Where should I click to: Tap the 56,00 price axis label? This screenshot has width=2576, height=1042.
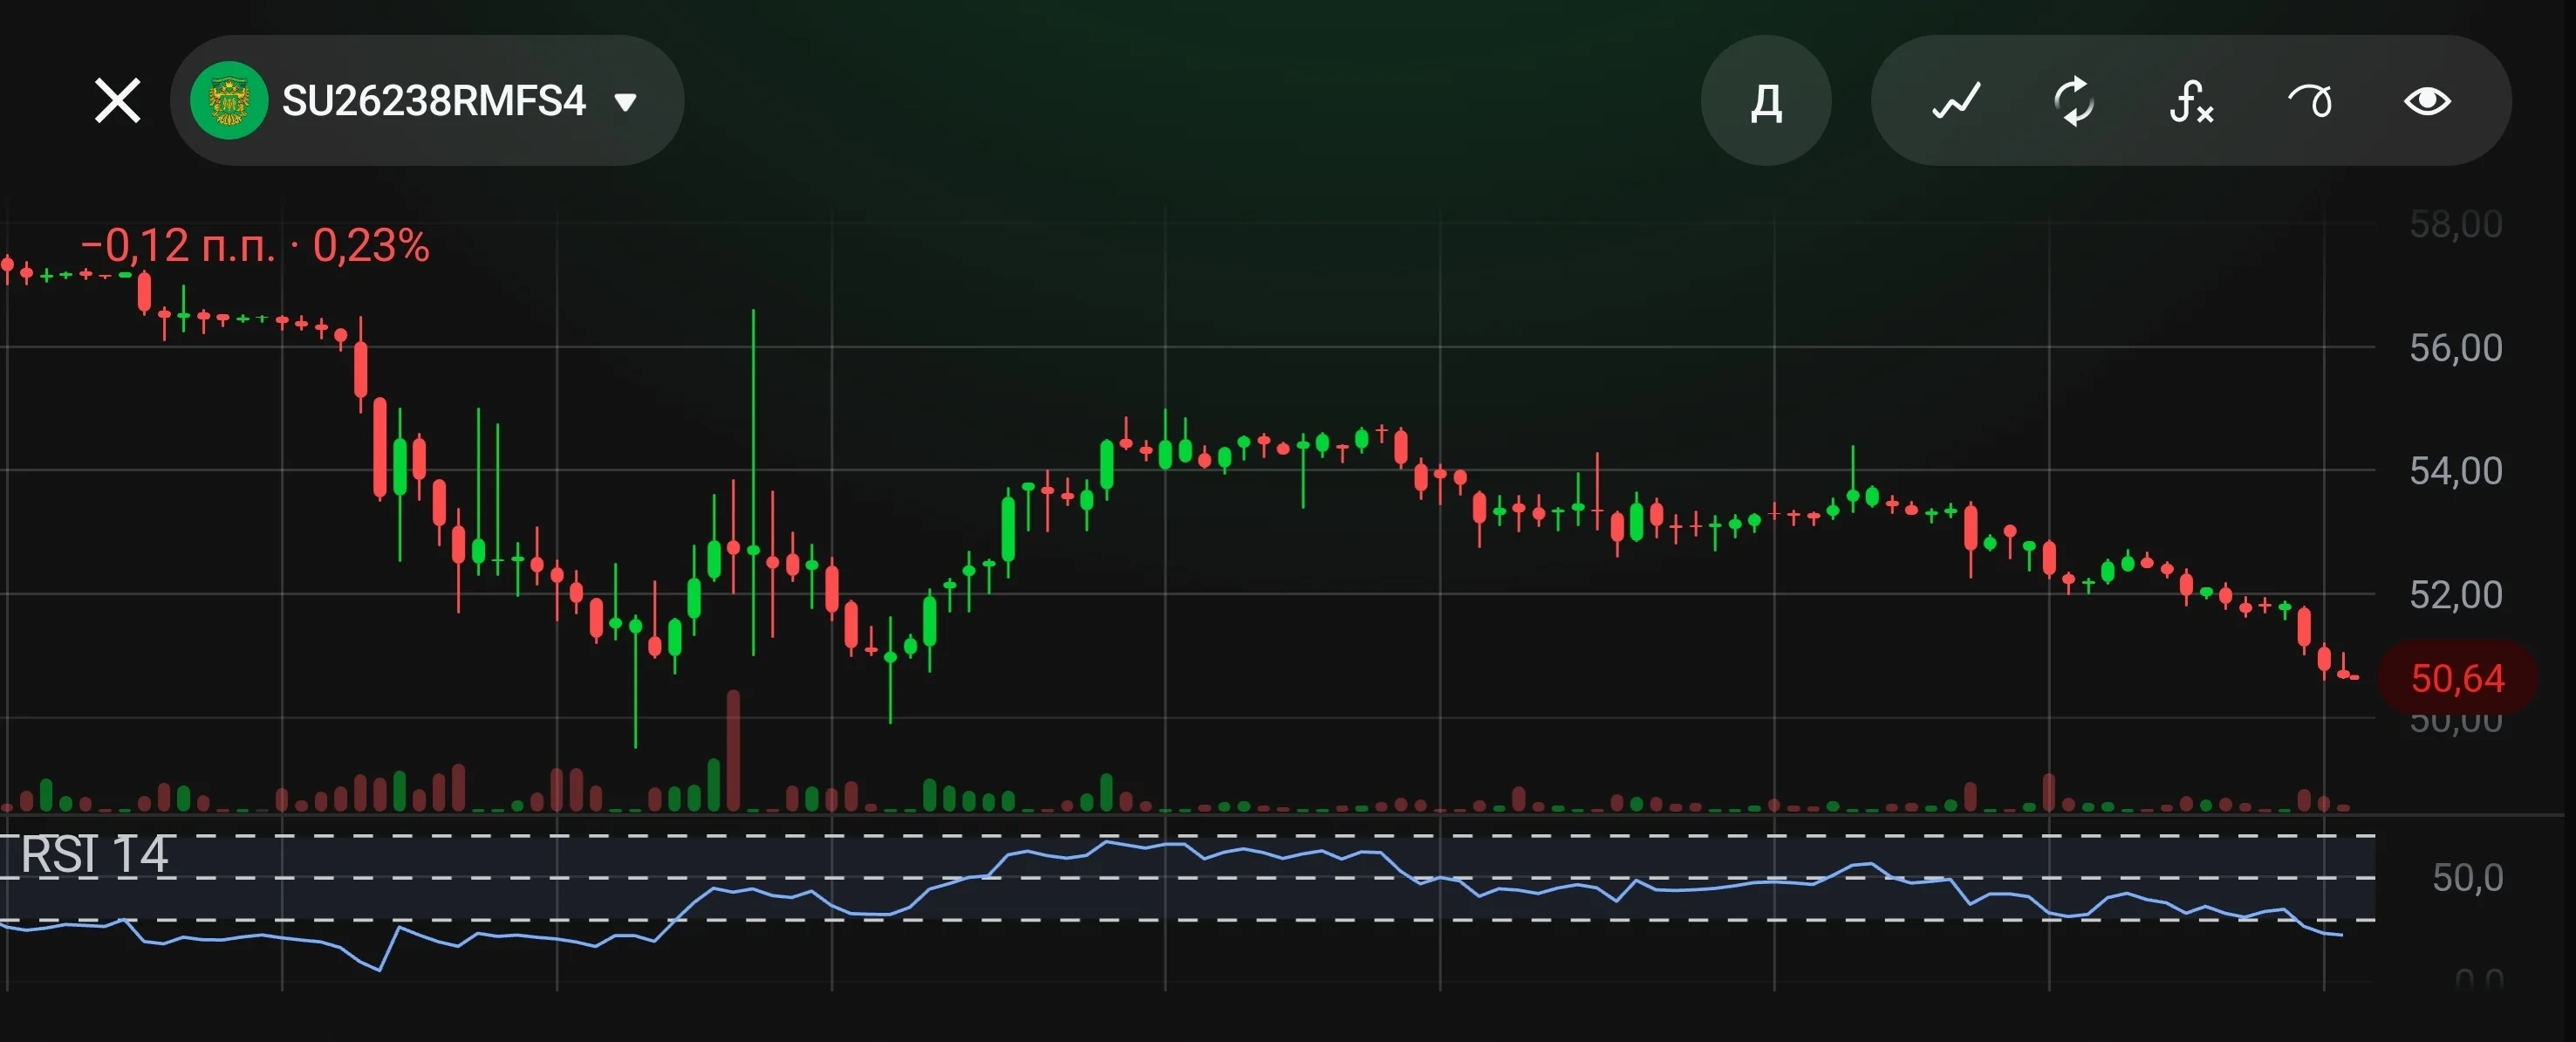coord(2455,348)
